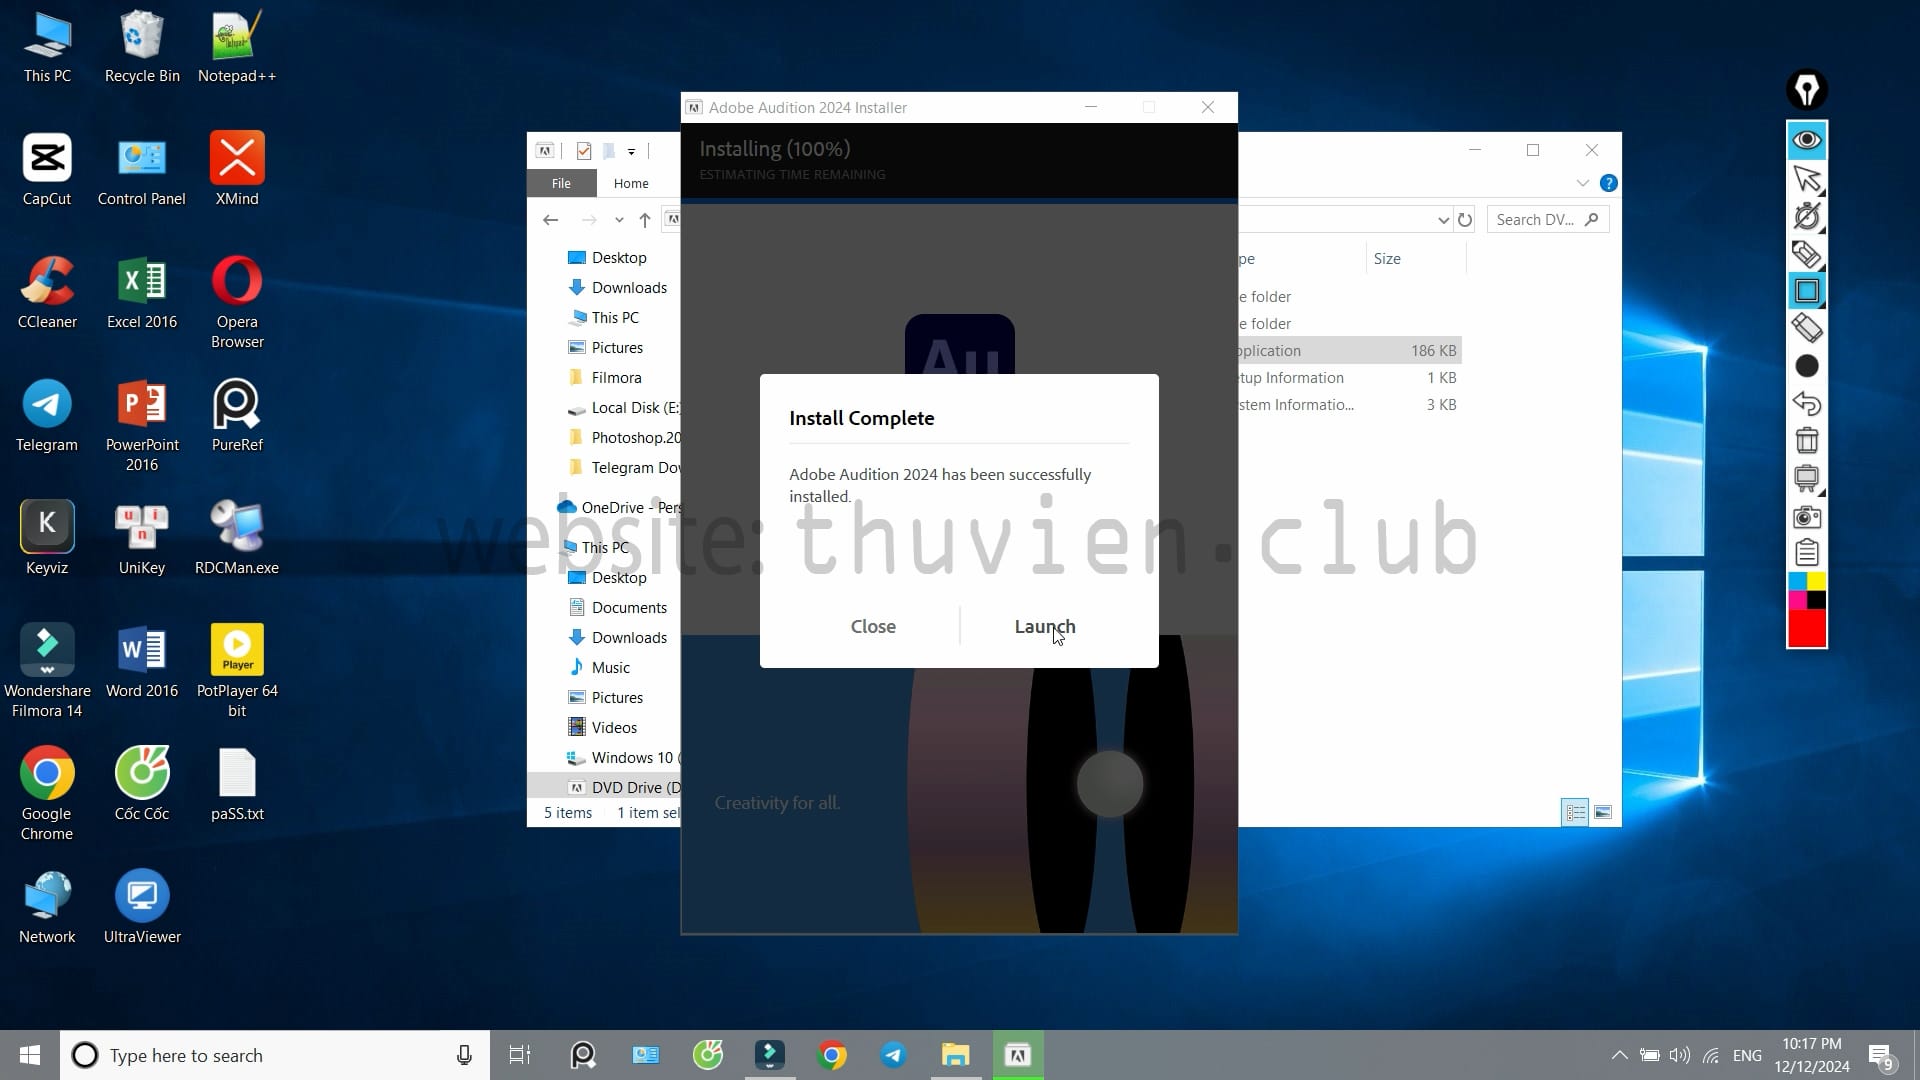This screenshot has height=1080, width=1920.
Task: Open CCleaner desktop icon
Action: pos(47,293)
